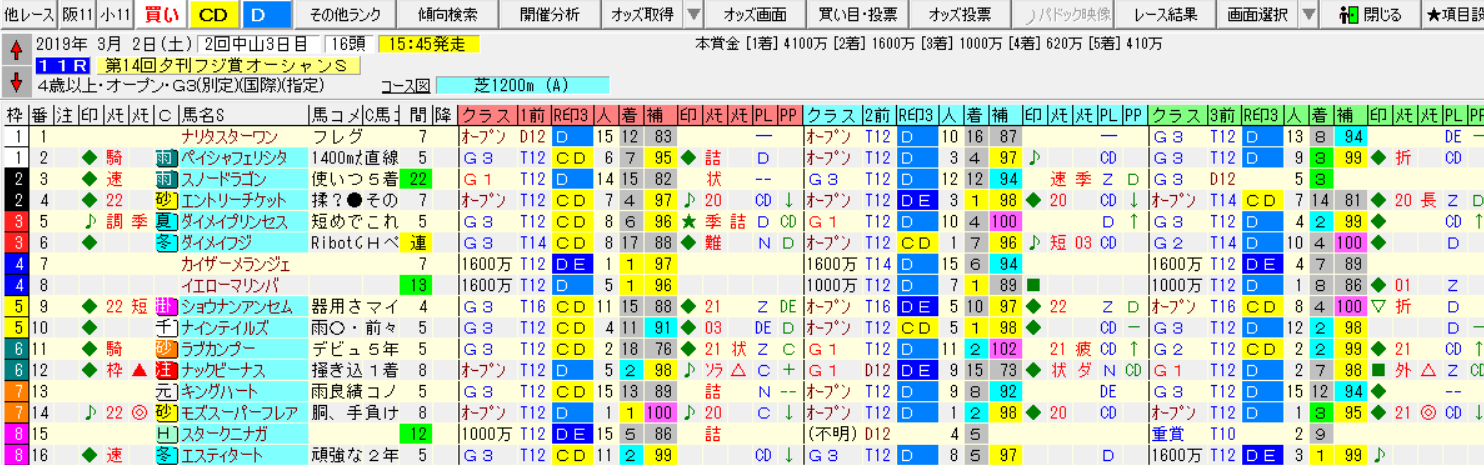The width and height of the screenshot is (1484, 465).
Task: Click the 16頭 runners field
Action: point(351,45)
